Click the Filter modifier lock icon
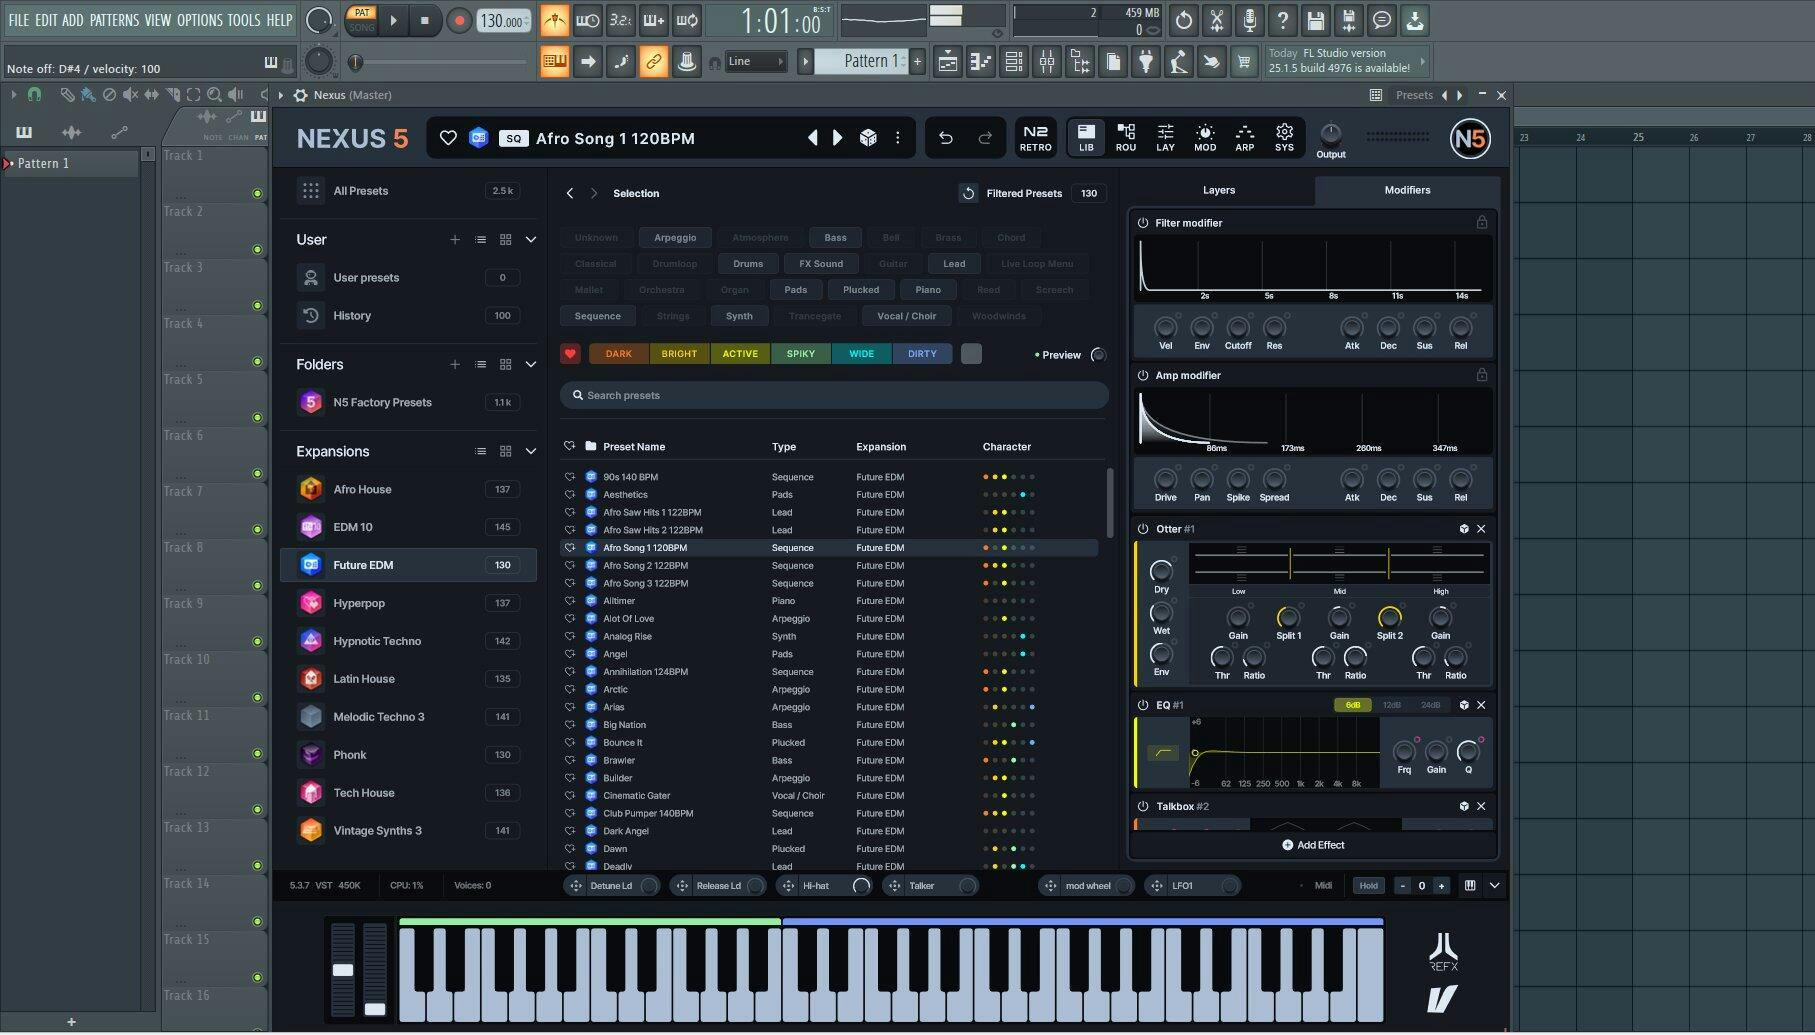The height and width of the screenshot is (1035, 1815). [1482, 222]
